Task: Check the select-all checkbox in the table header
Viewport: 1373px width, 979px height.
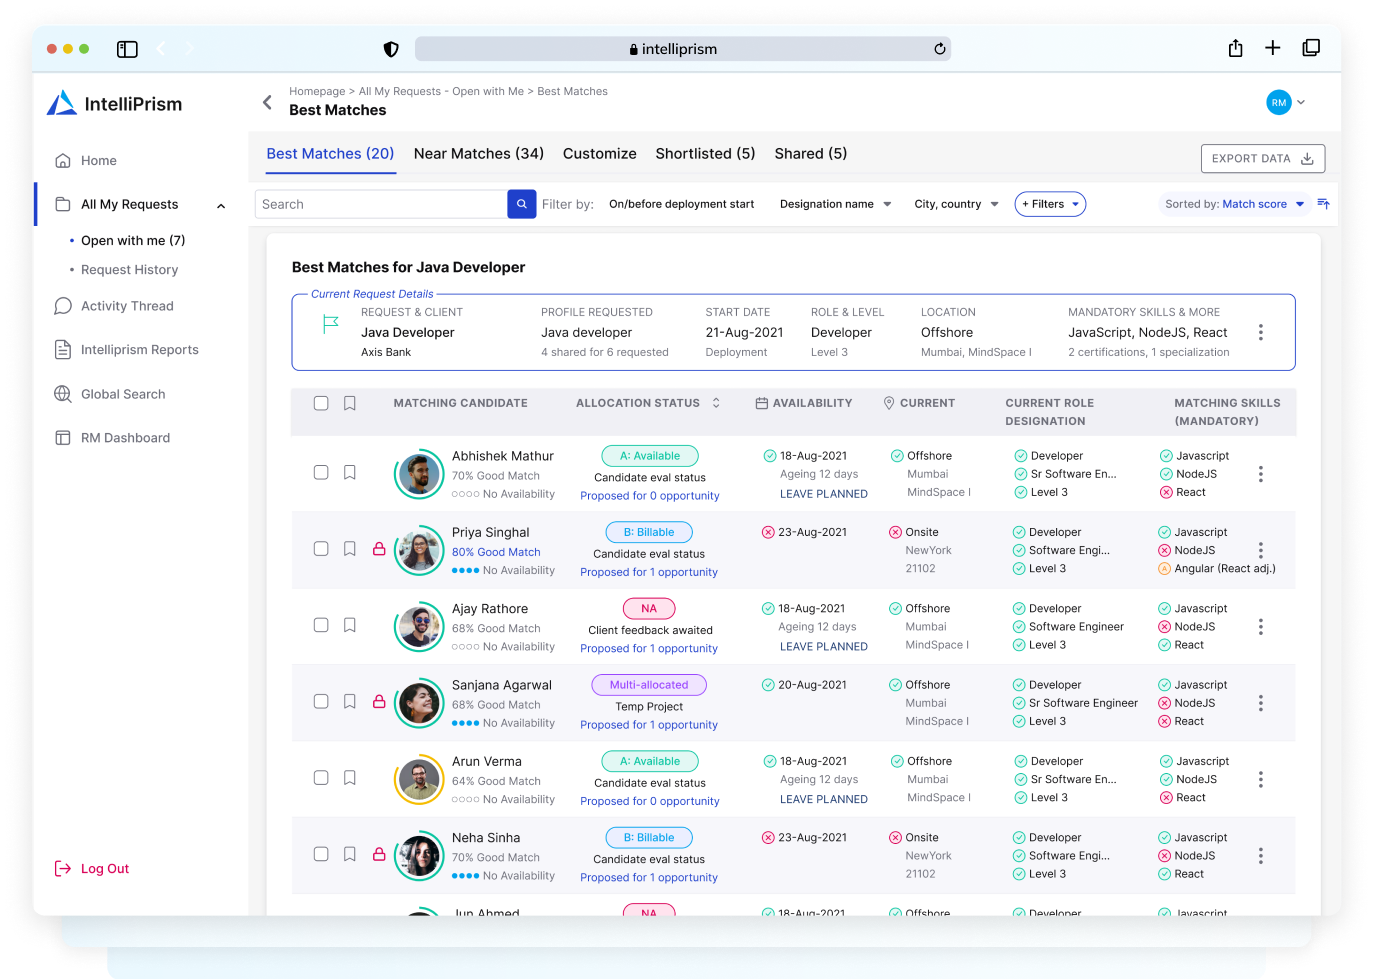Action: coord(320,403)
